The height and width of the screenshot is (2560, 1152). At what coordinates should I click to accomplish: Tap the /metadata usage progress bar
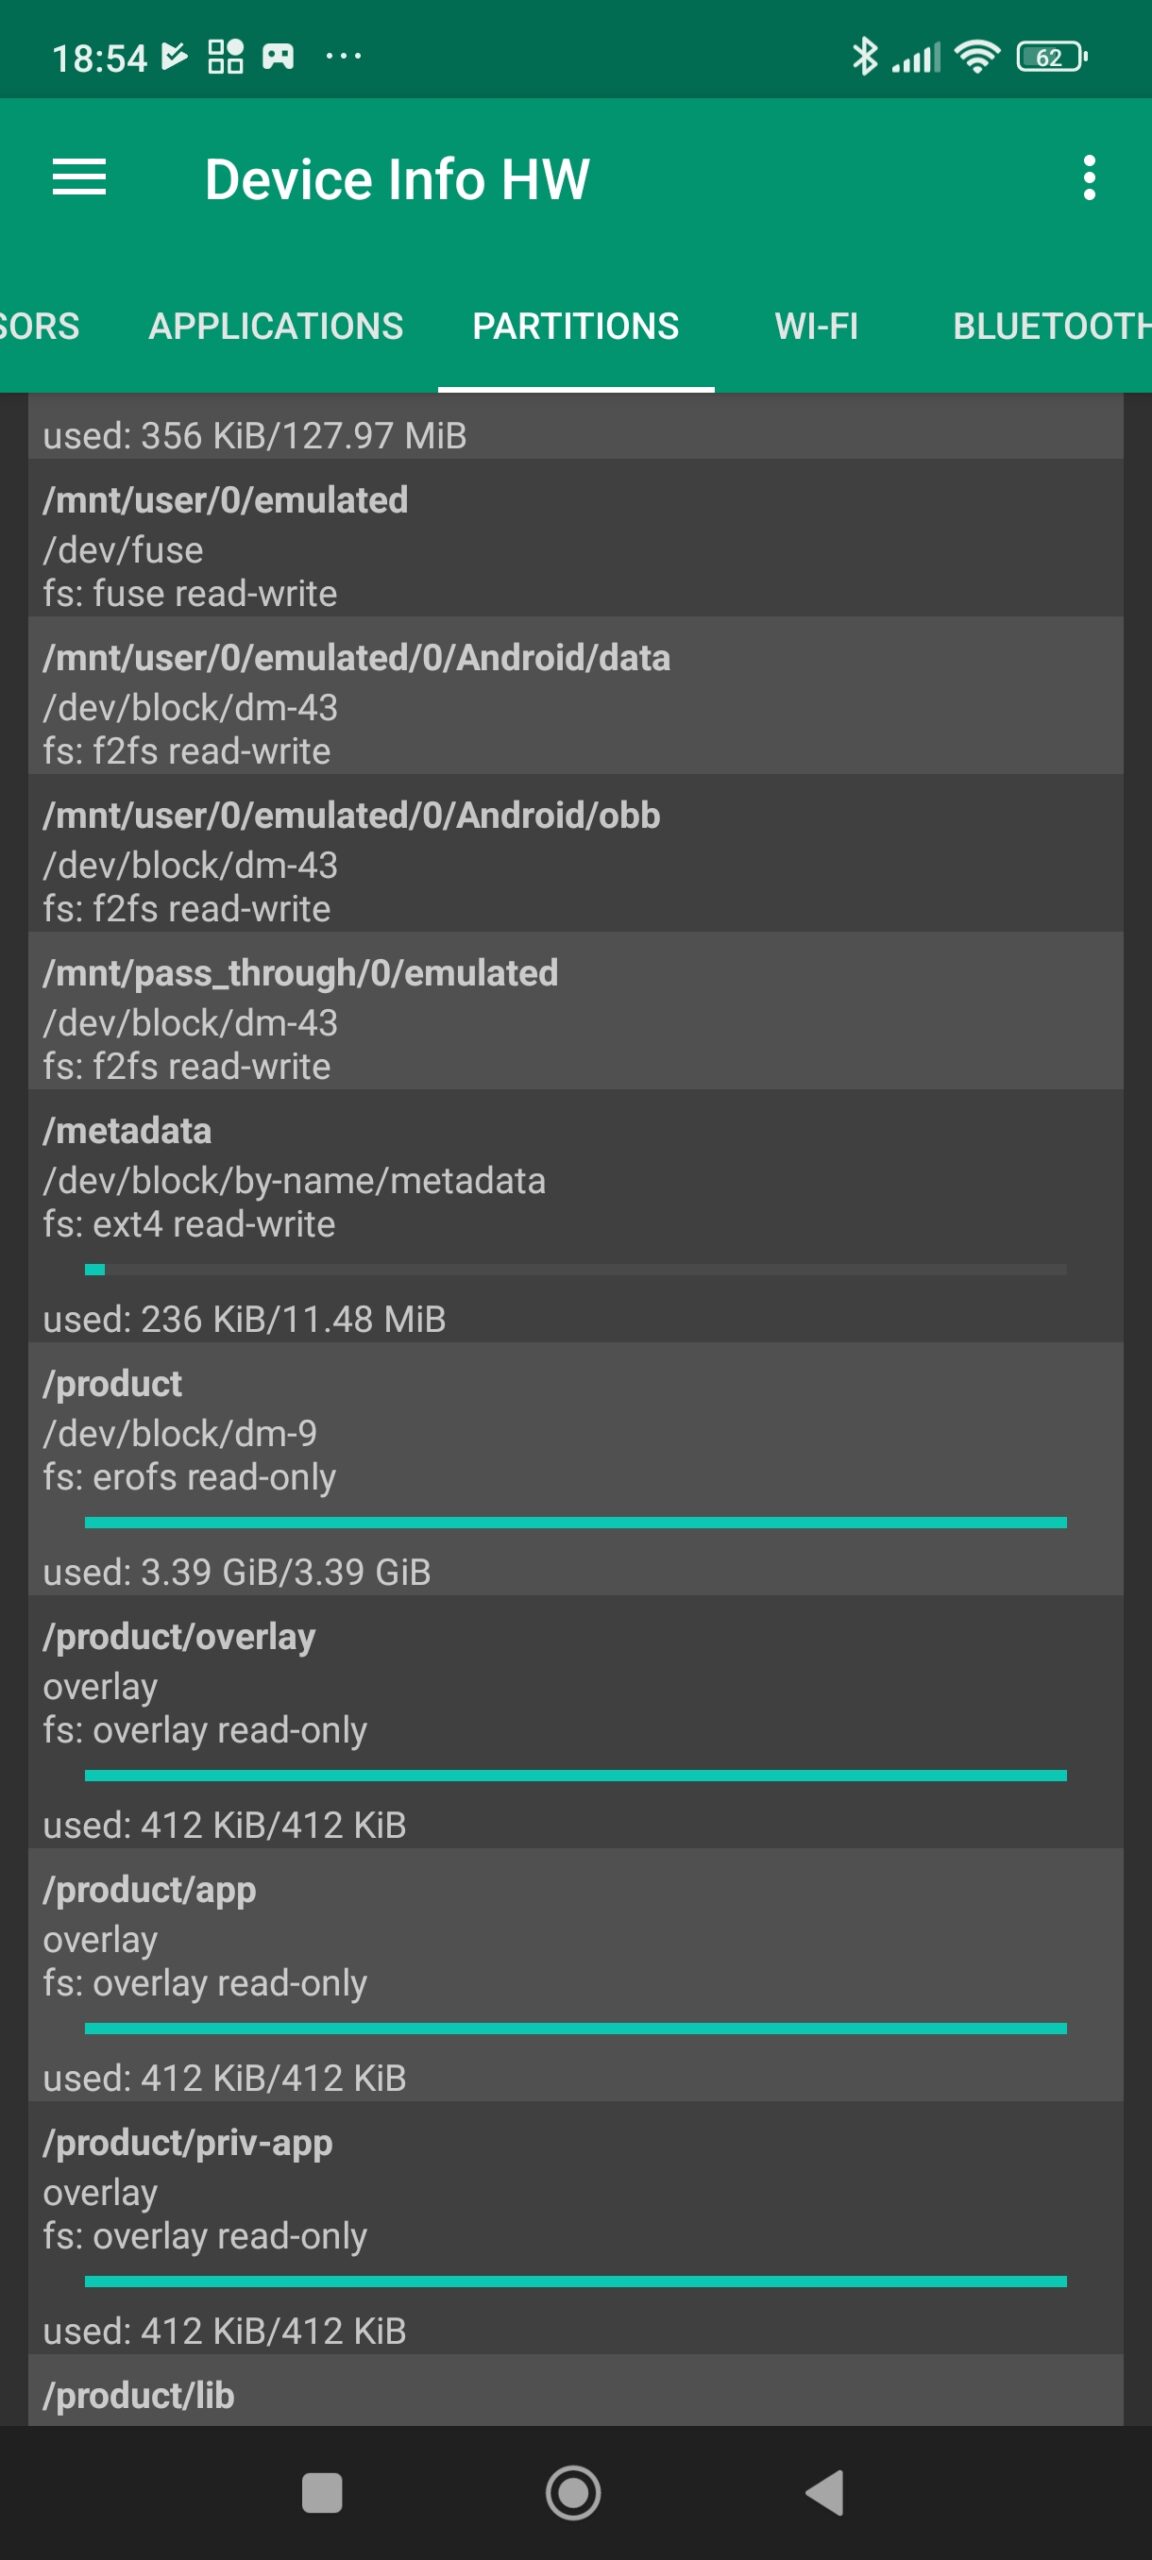point(575,1270)
